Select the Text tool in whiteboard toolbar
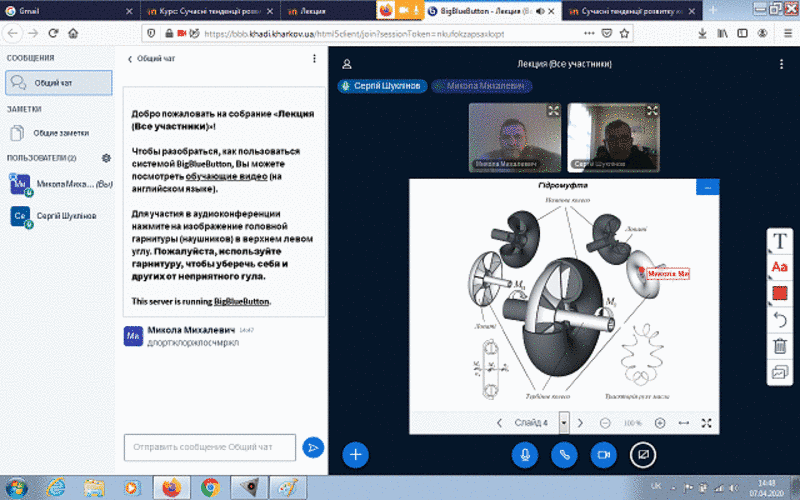Image resolution: width=800 pixels, height=500 pixels. pos(780,240)
